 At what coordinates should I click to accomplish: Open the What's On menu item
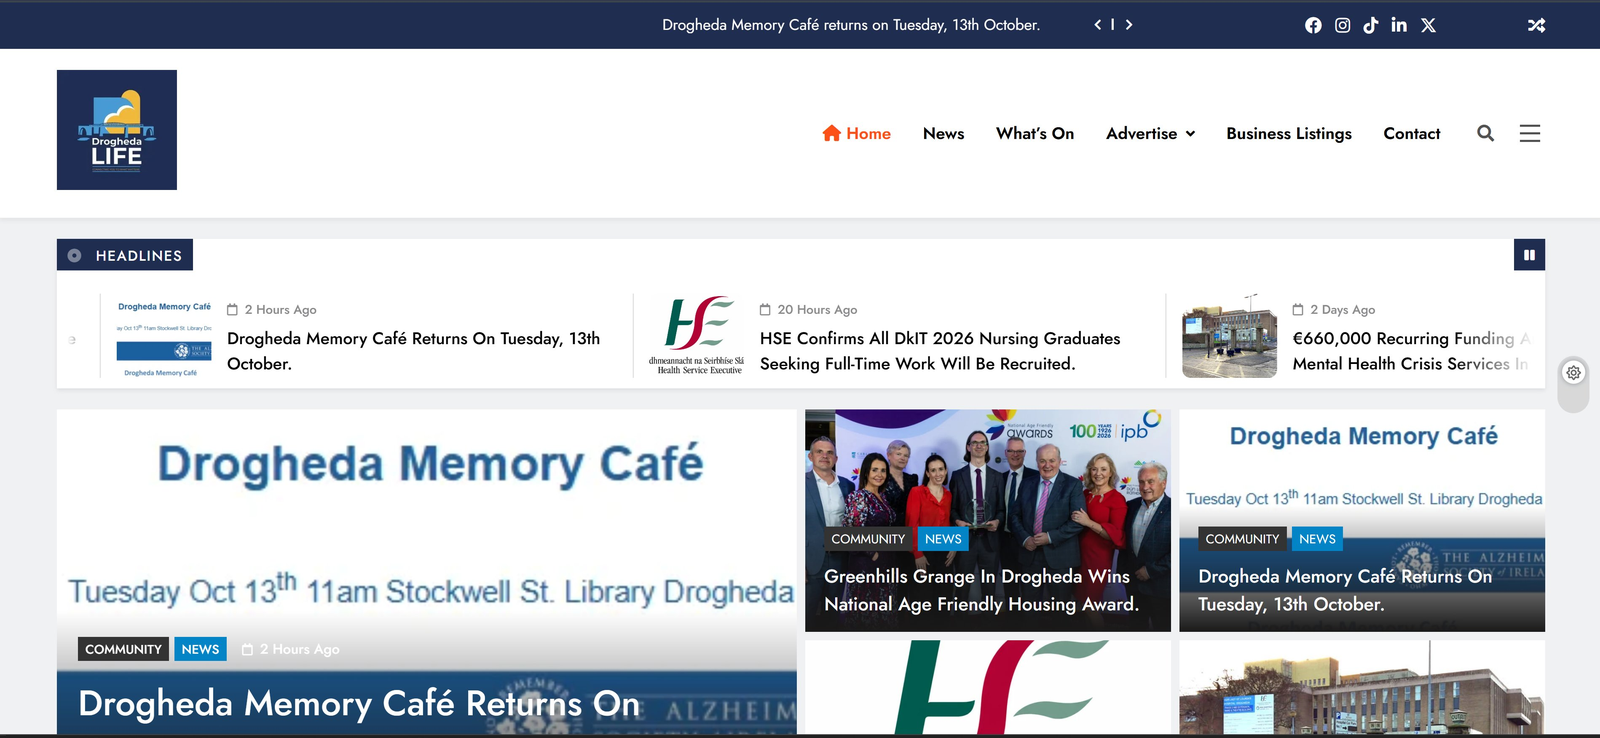(1035, 133)
